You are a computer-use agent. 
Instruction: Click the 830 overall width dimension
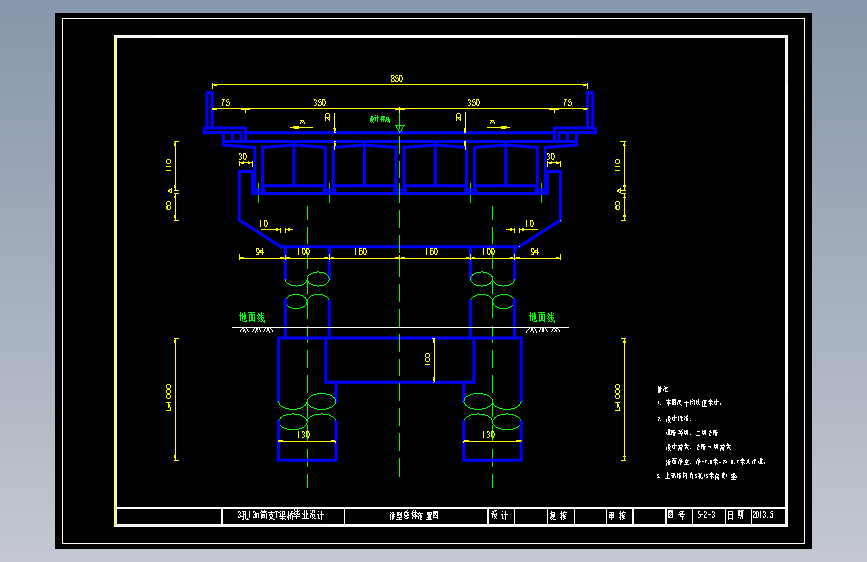pyautogui.click(x=396, y=79)
